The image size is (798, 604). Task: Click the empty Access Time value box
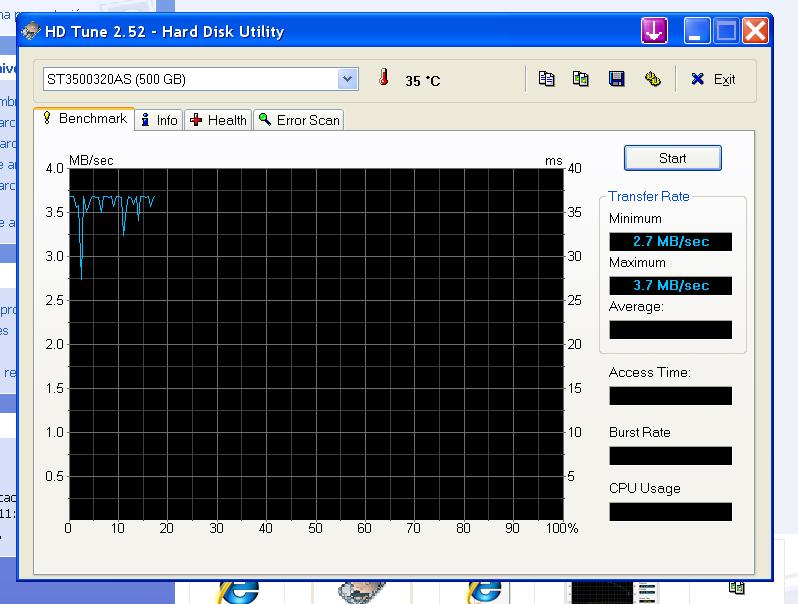[x=670, y=396]
